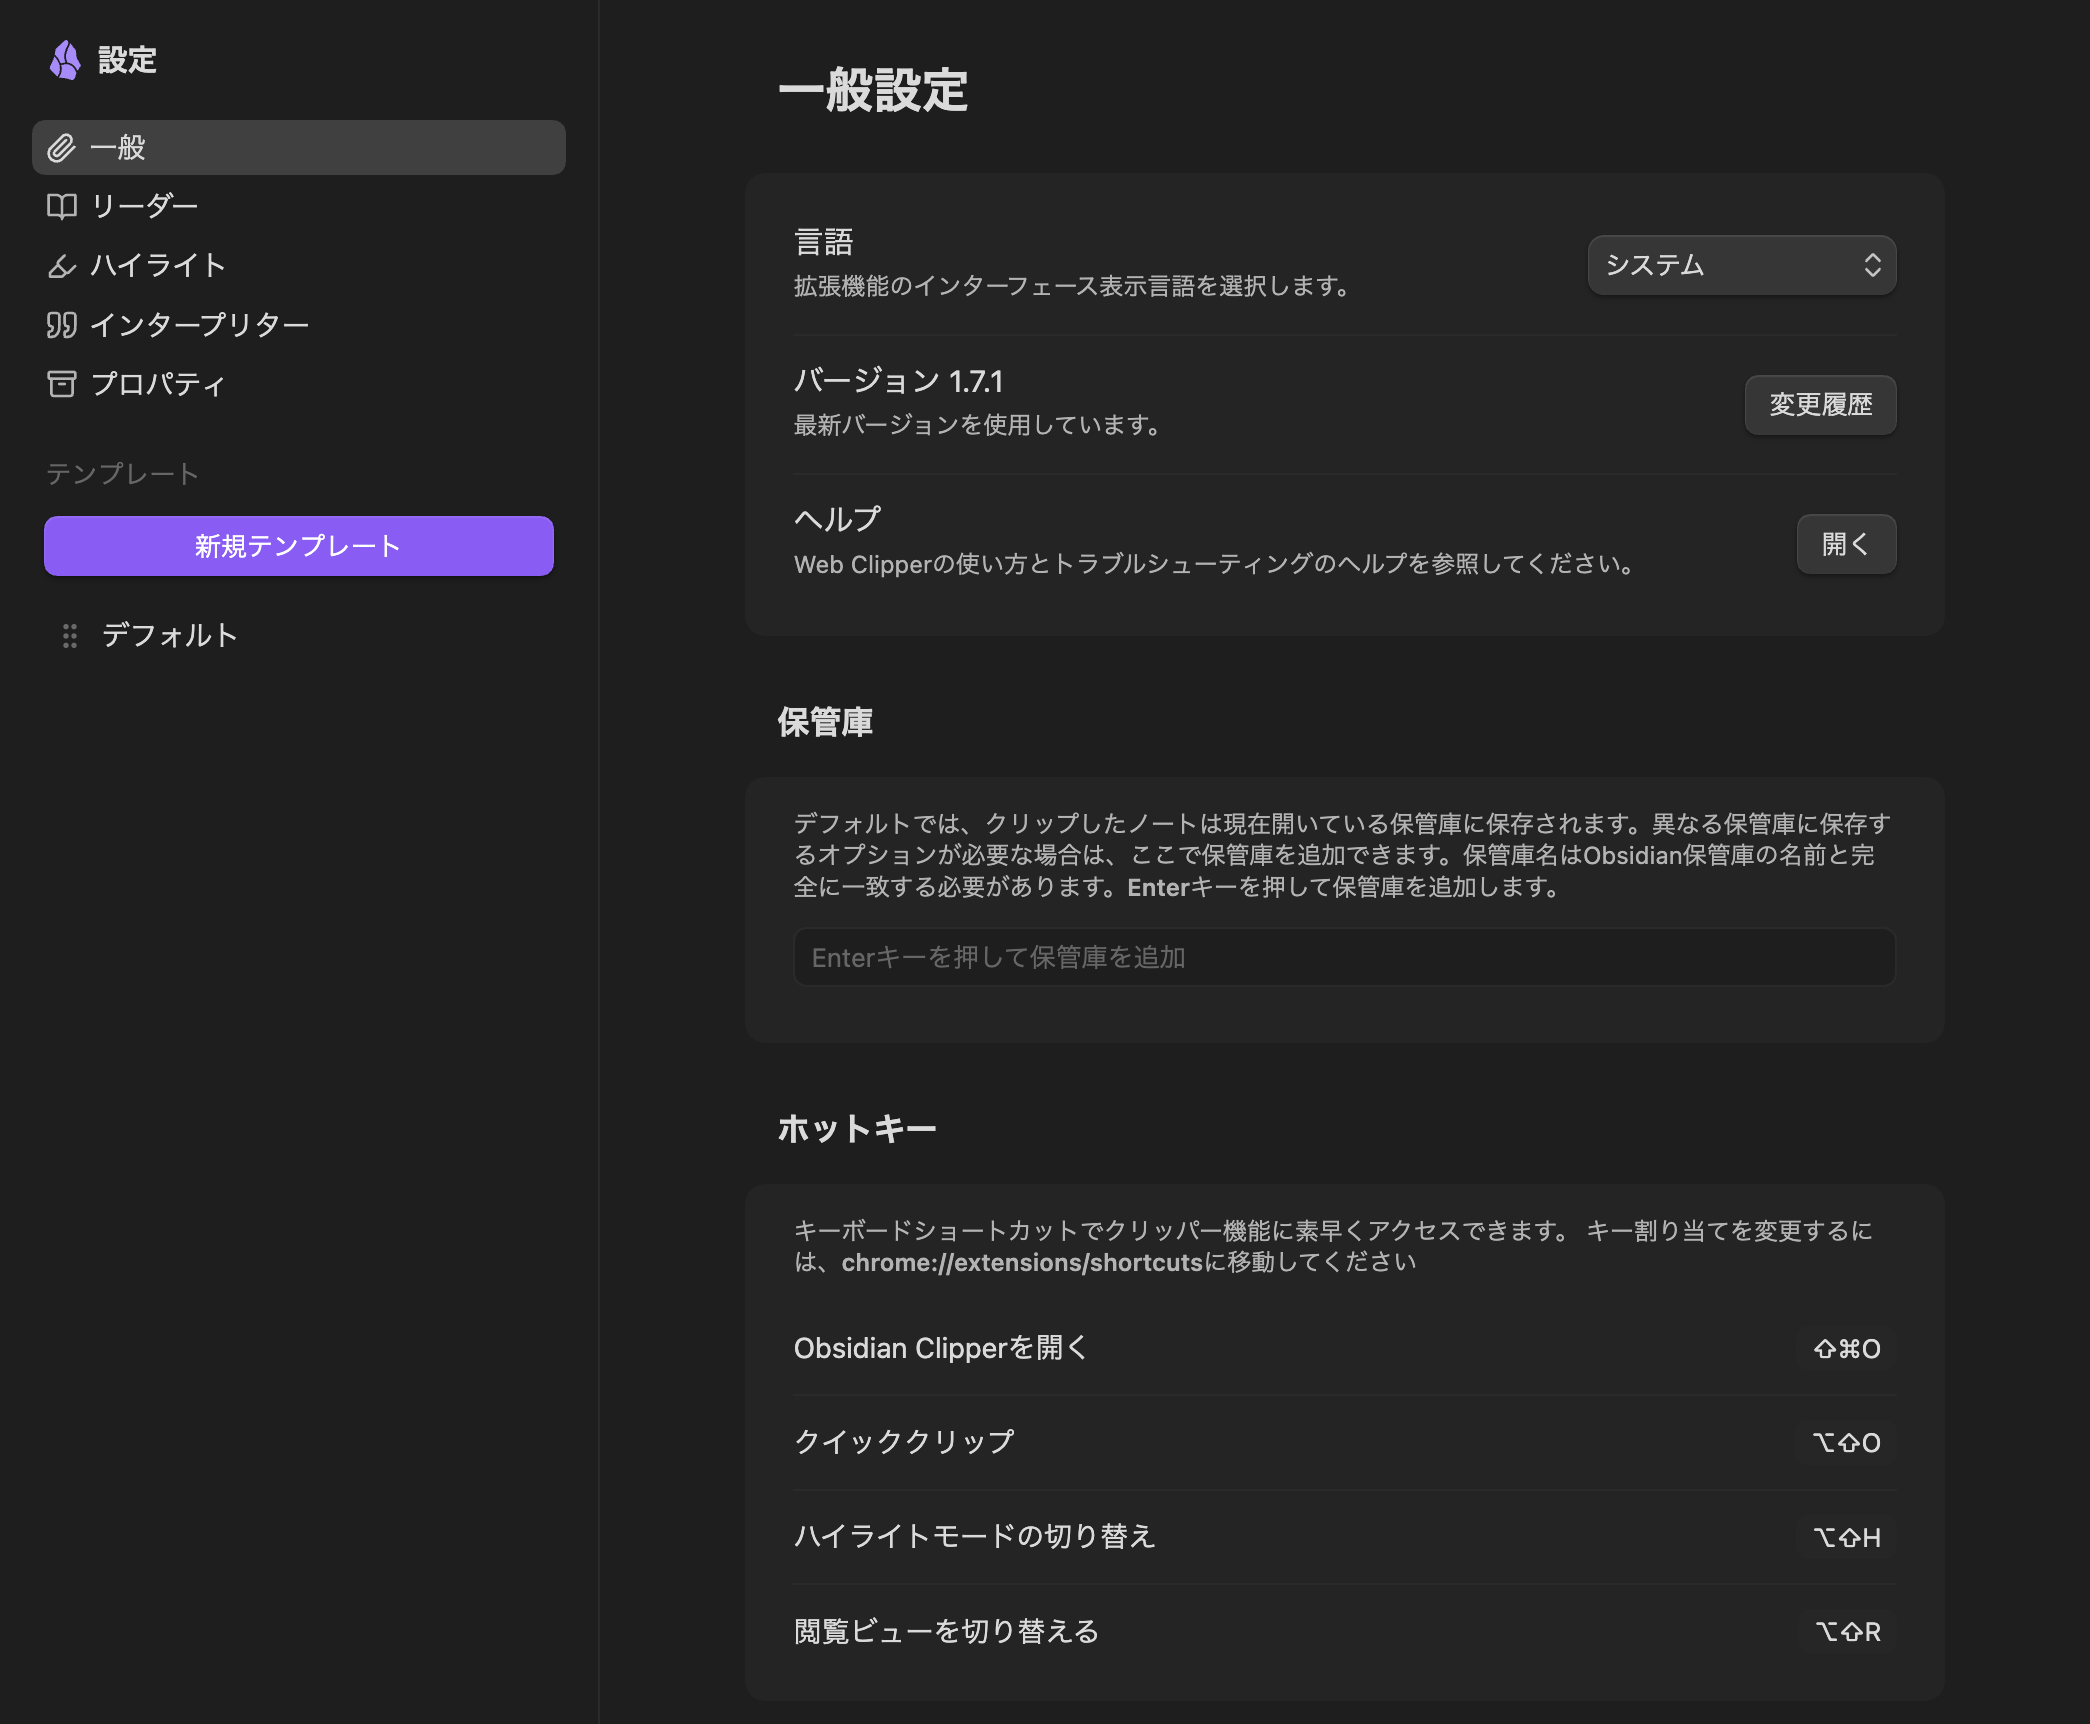2090x1724 pixels.
Task: Click the ヘルプ setting title
Action: point(838,519)
